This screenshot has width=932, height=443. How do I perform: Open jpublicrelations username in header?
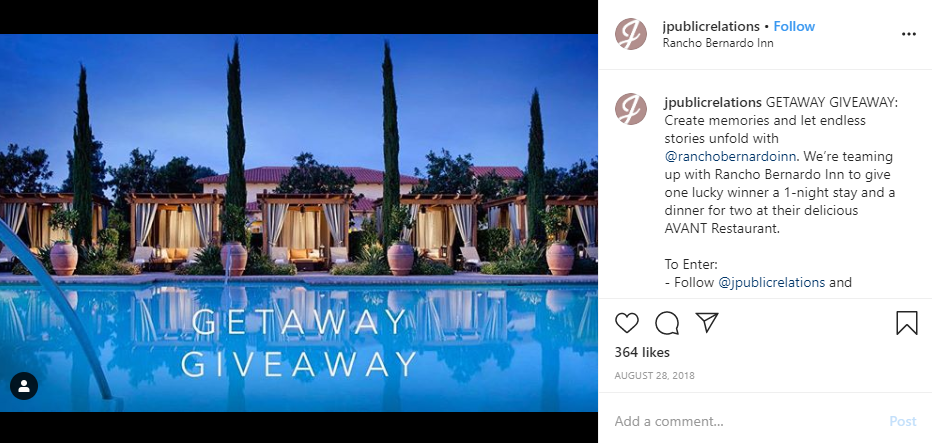pos(711,26)
